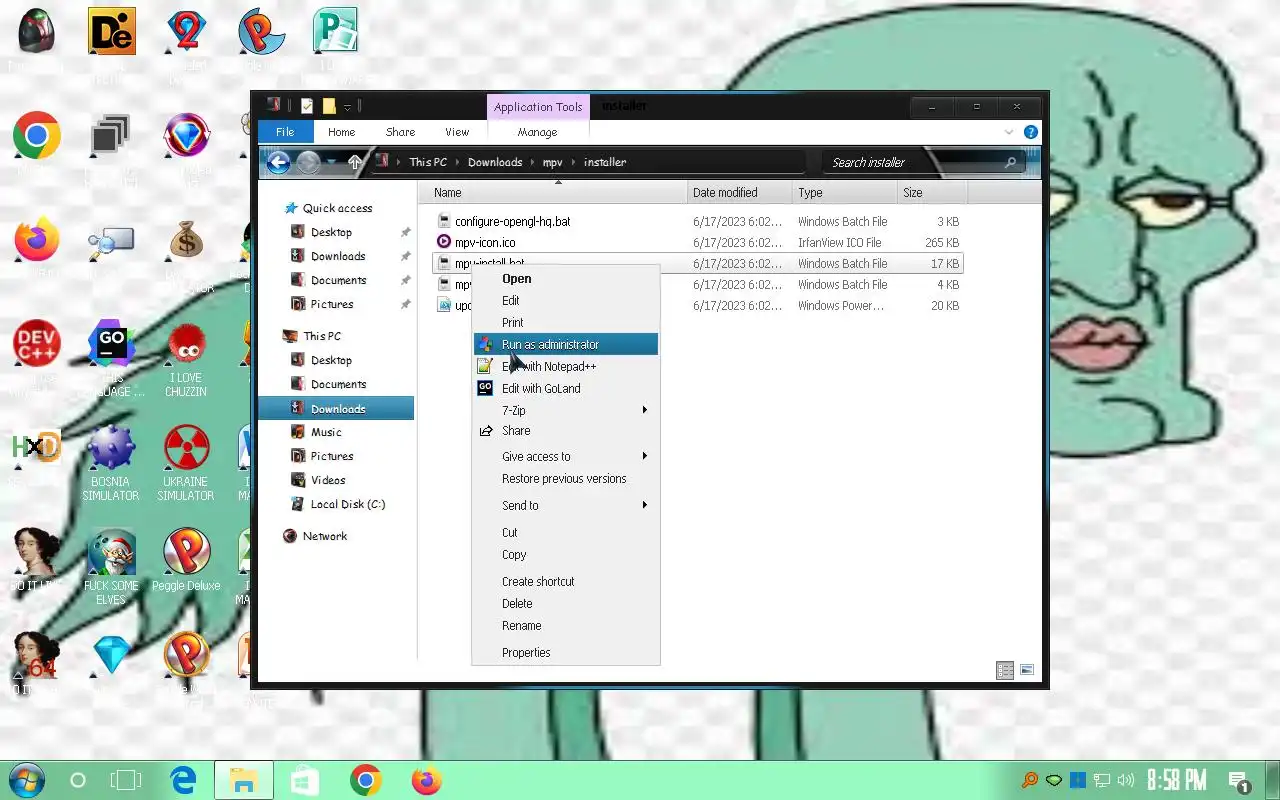
Task: Launch the GoLand desktop shortcut
Action: 111,358
